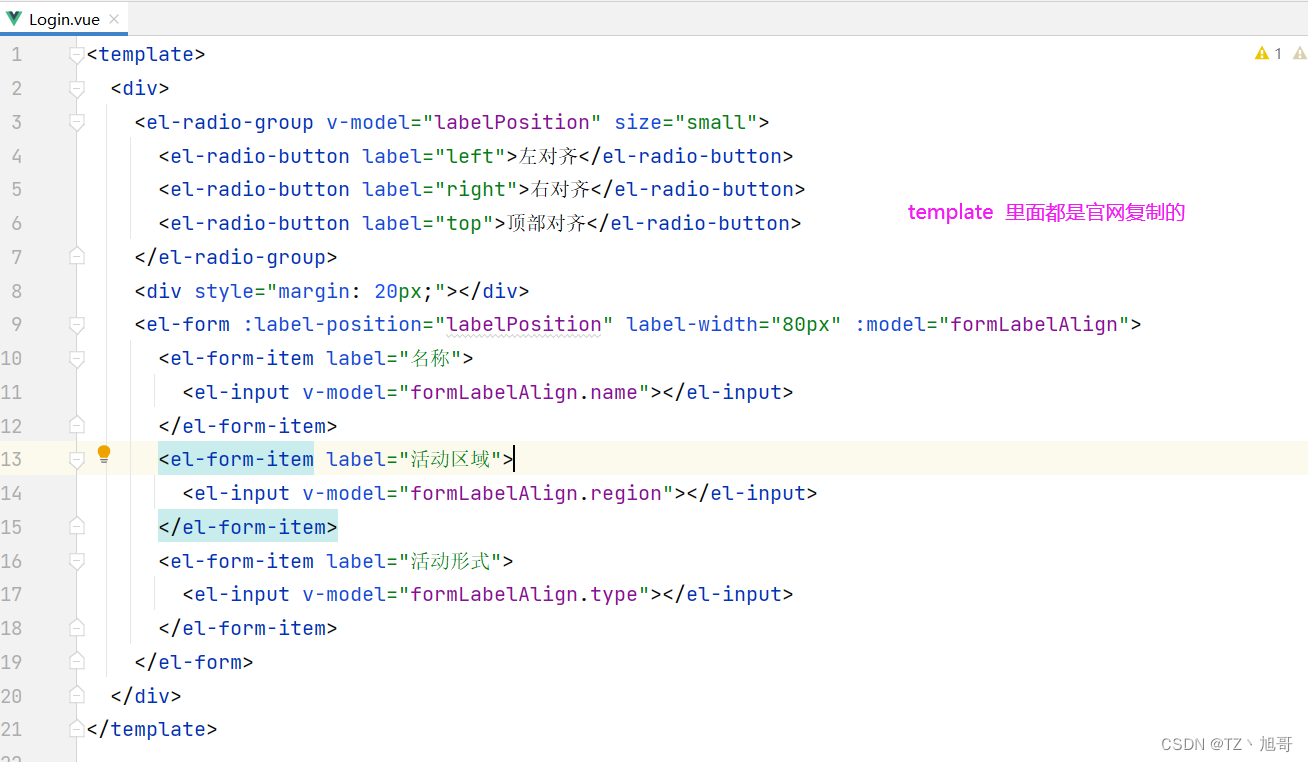Click highlighted </el-form-item> tag on line 15
This screenshot has width=1308, height=762.
coord(248,527)
